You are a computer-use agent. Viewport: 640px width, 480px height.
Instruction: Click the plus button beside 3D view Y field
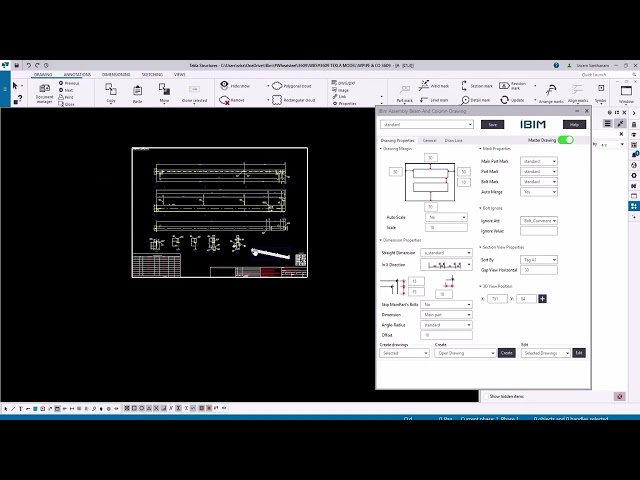542,299
